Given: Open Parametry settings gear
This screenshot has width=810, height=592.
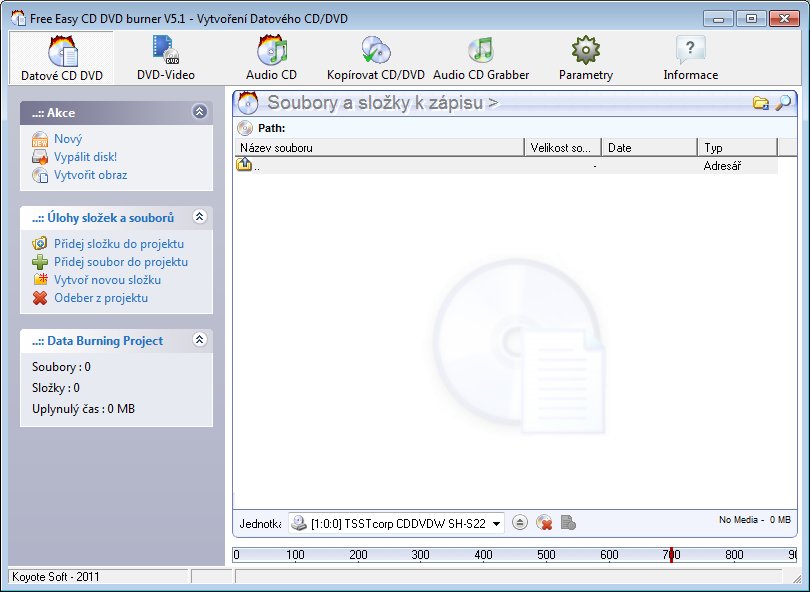Looking at the screenshot, I should click(586, 58).
